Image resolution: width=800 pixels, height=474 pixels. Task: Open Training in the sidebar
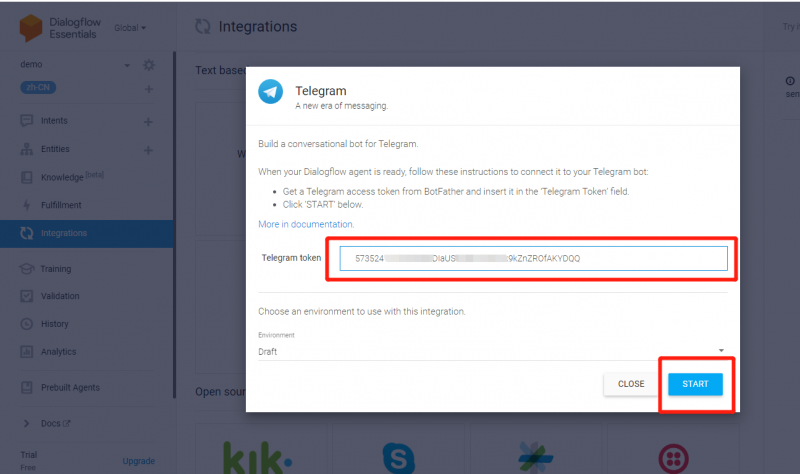56,269
